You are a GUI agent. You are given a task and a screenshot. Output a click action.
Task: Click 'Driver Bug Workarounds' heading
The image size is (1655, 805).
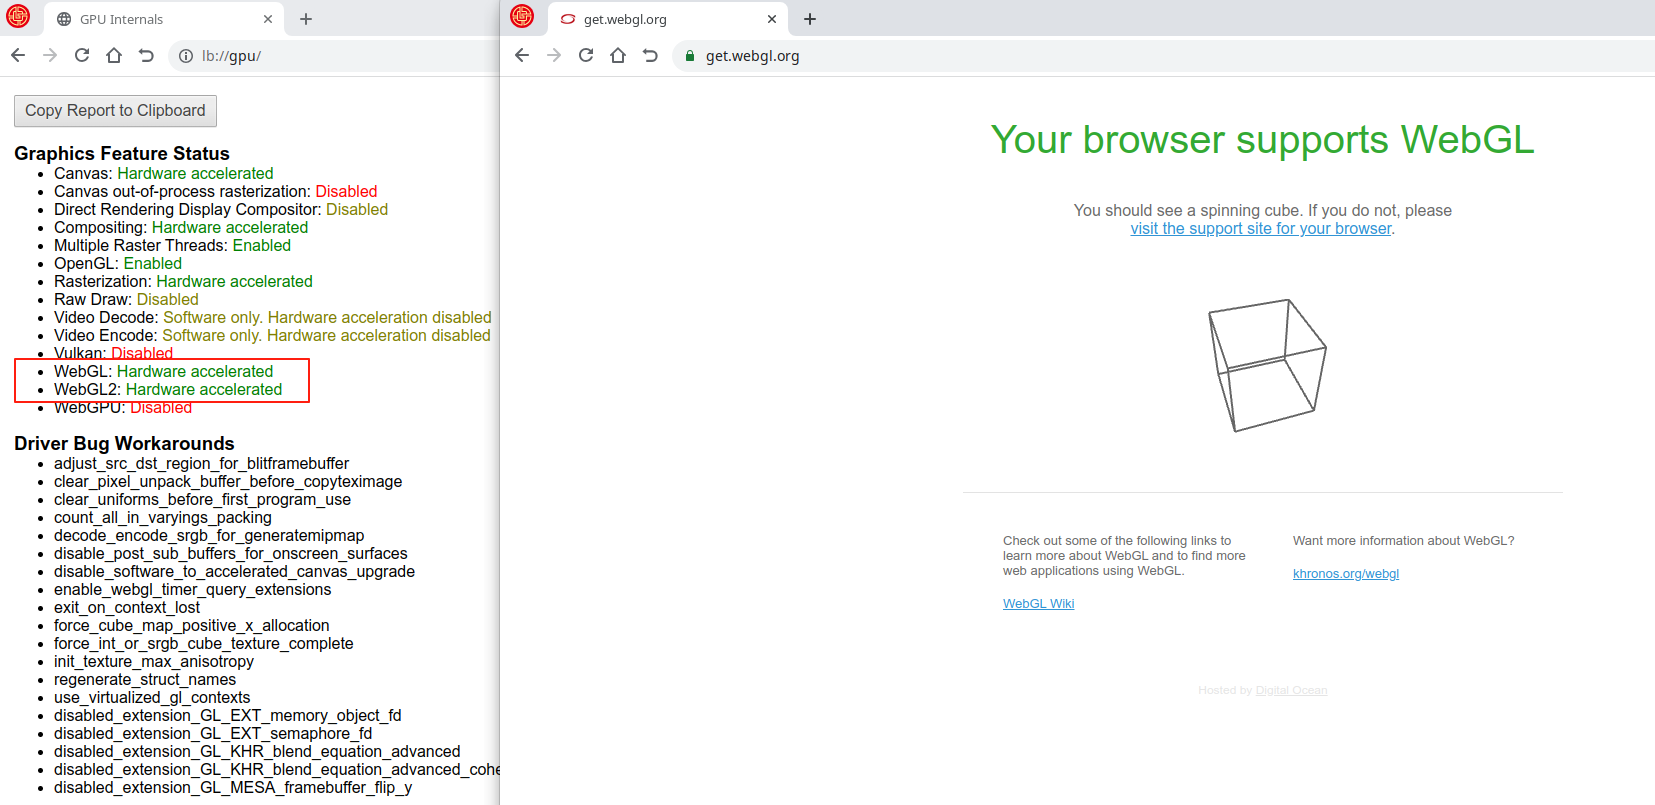(124, 443)
